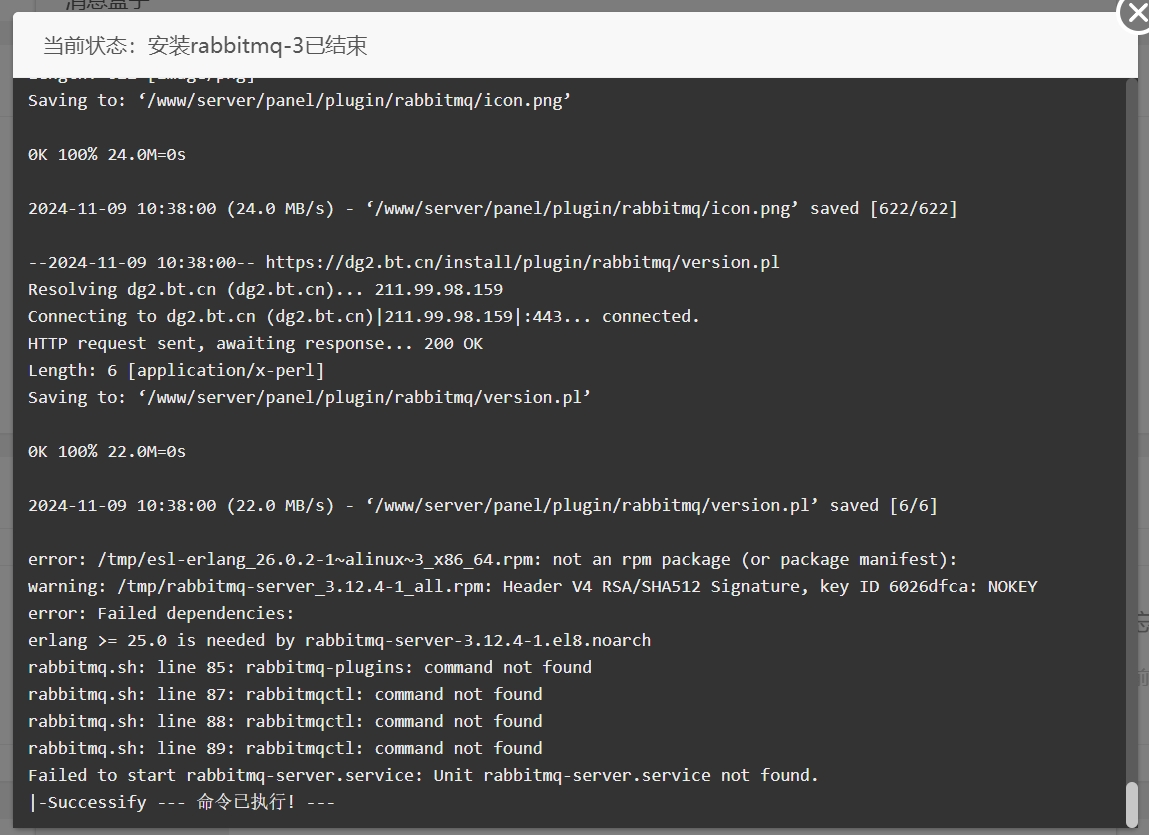Click the 'Connecting to dg2.bt.cn' line

363,317
